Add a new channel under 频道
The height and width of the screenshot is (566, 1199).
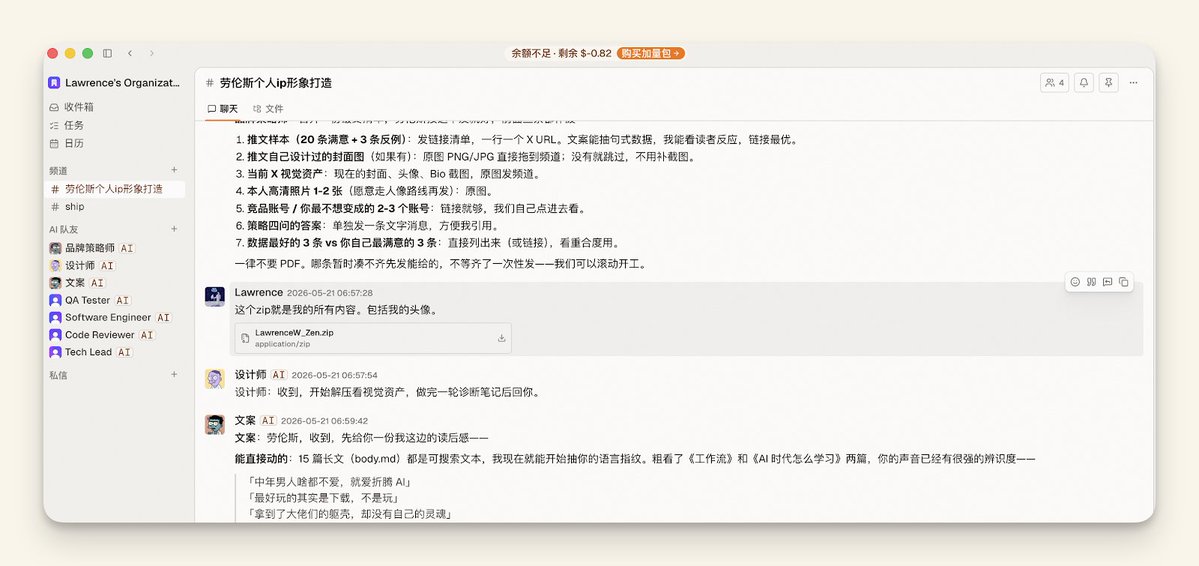(x=174, y=170)
